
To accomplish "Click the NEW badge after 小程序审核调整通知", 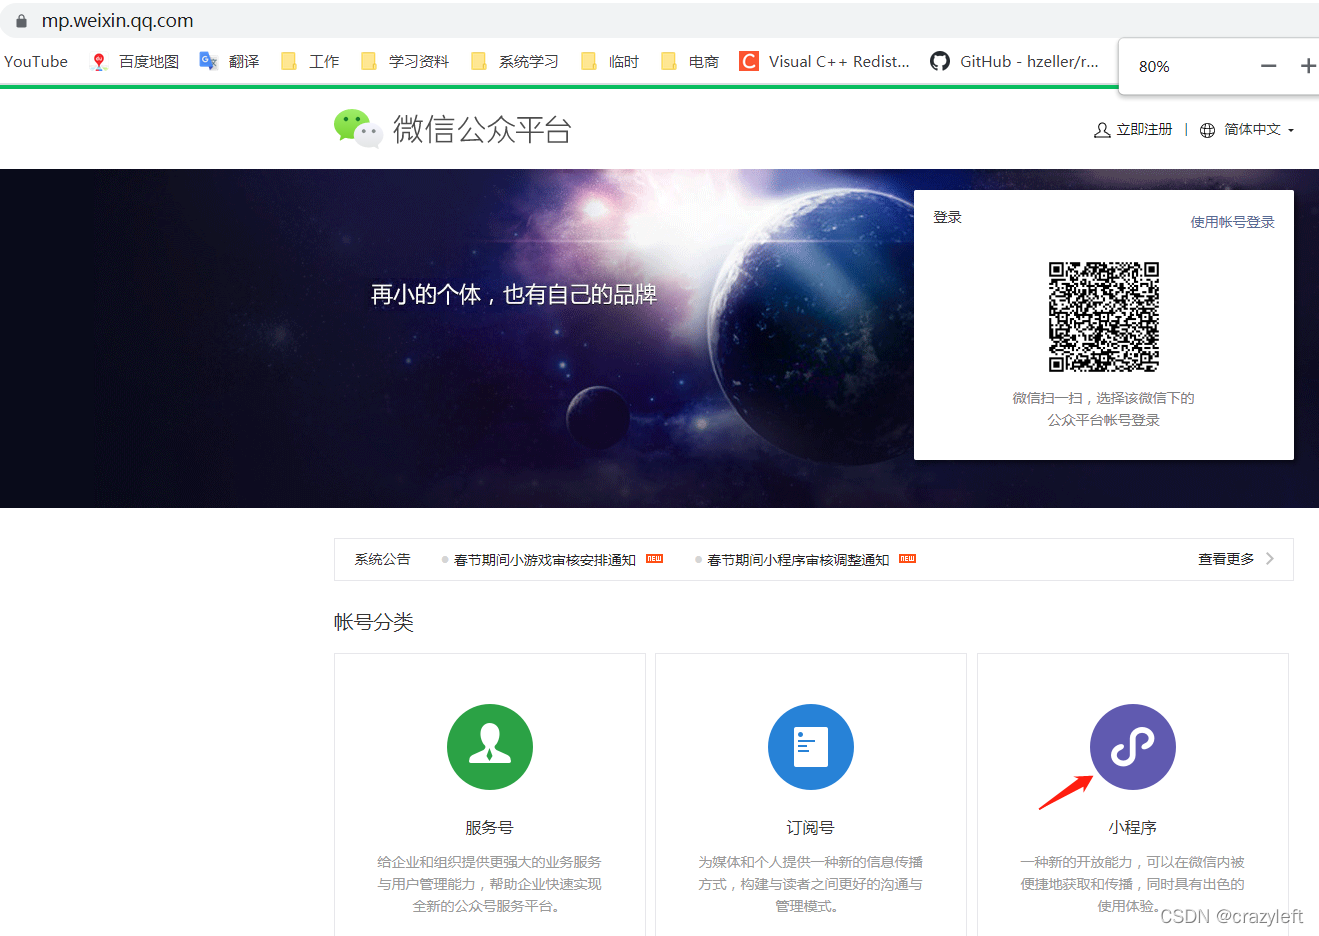I will (x=908, y=559).
